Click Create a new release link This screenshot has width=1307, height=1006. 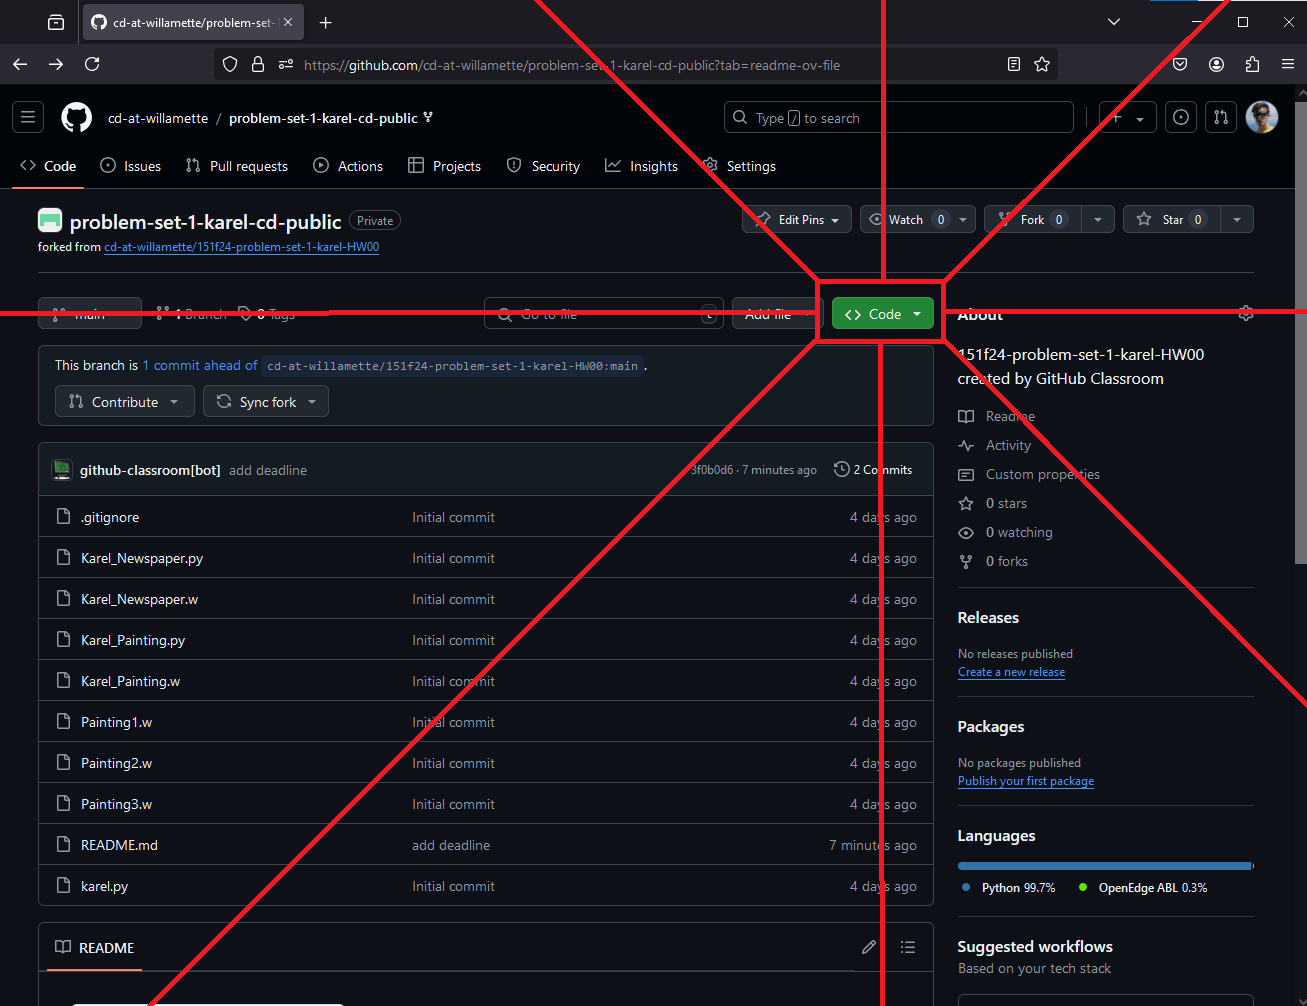pyautogui.click(x=1011, y=672)
